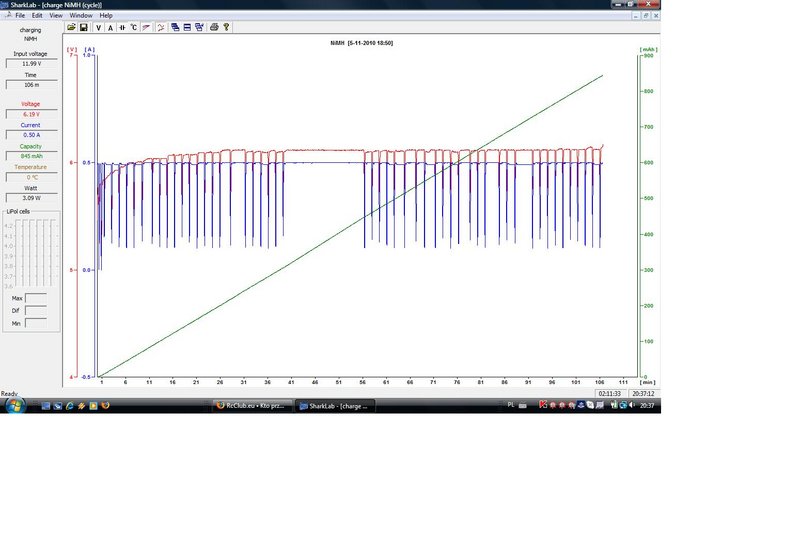800x536 pixels.
Task: Toggle the current curve with the A button
Action: point(110,28)
